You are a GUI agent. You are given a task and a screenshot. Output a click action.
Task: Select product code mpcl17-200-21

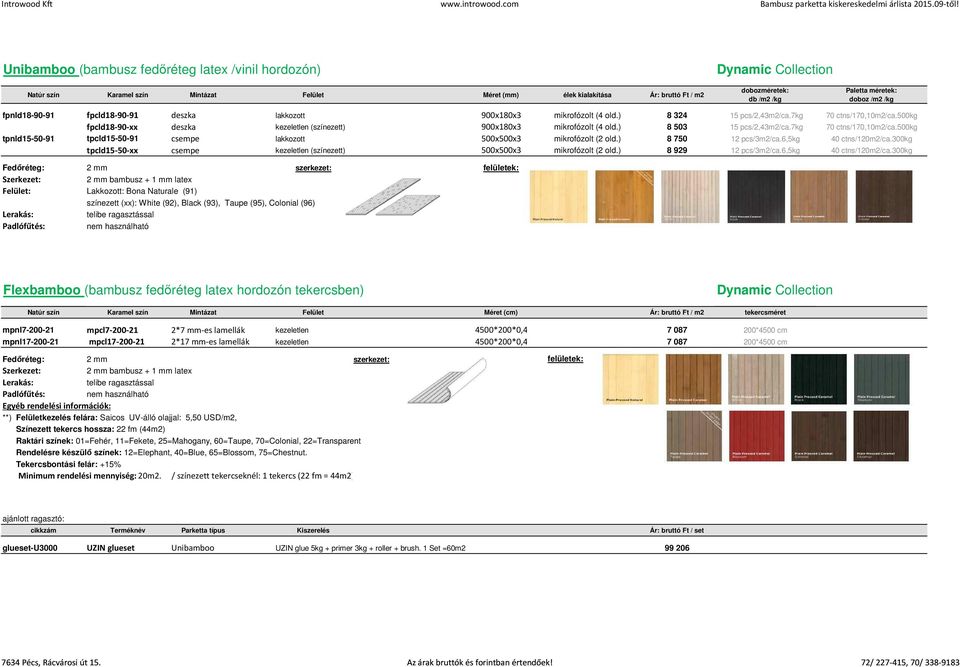(117, 342)
